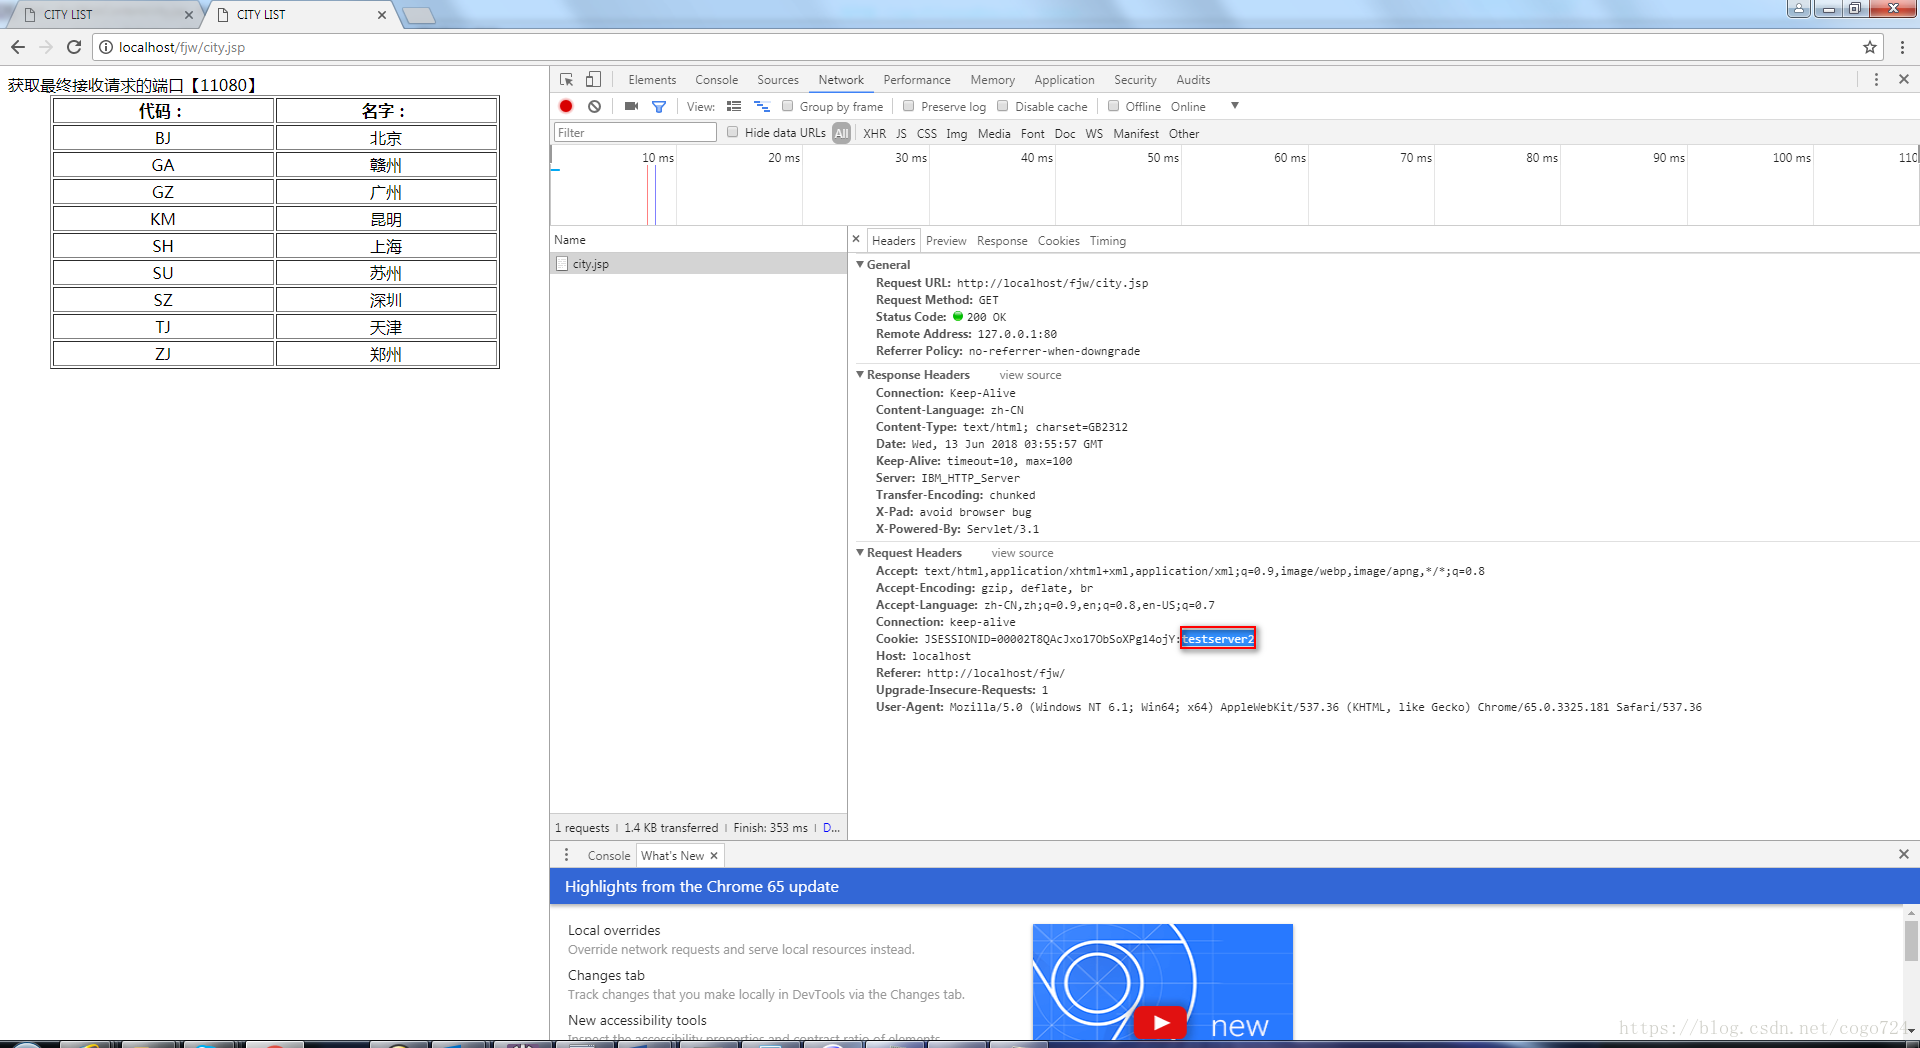
Task: Check Hide data URLs
Action: (732, 132)
